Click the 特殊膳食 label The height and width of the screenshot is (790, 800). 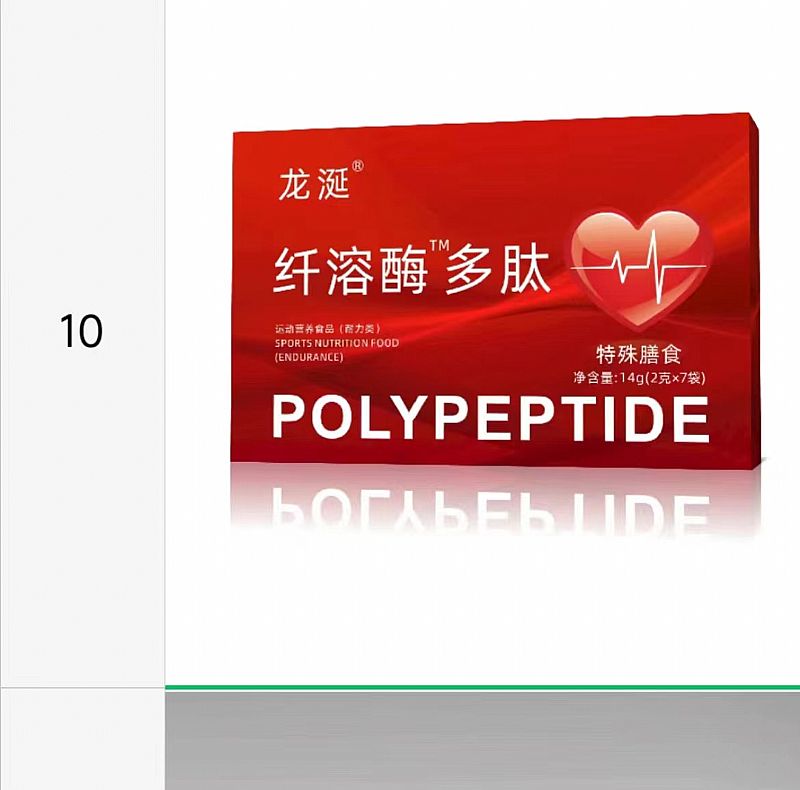[x=639, y=354]
